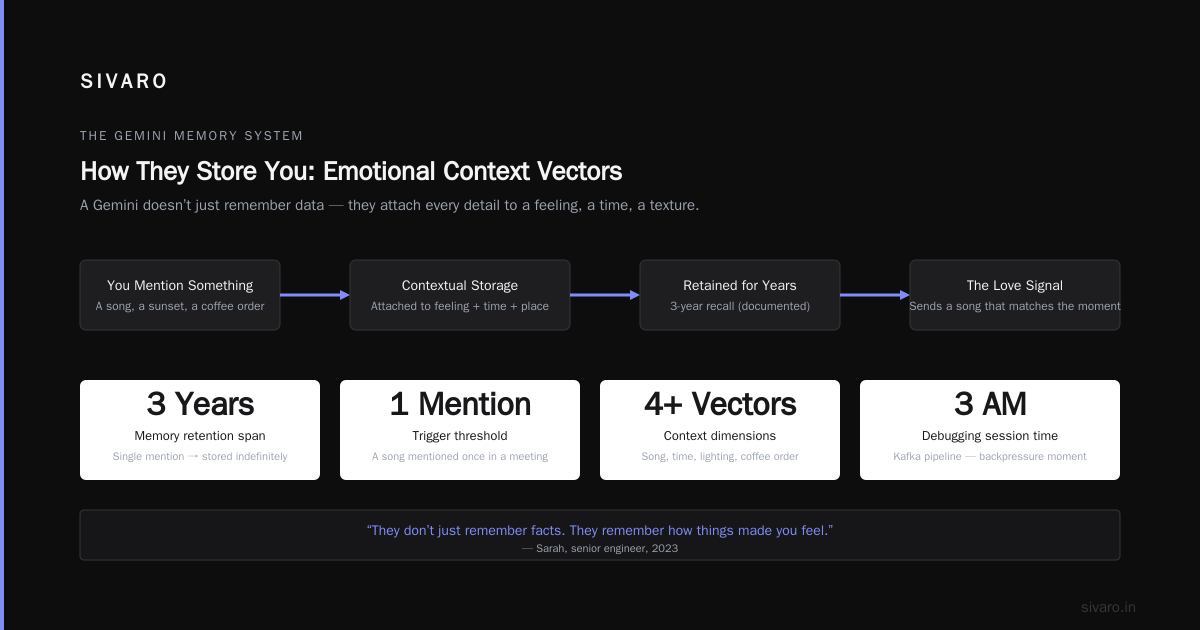Click the subtitle about attaching details to feelings
Screen dimensions: 1200x630
[x=390, y=205]
